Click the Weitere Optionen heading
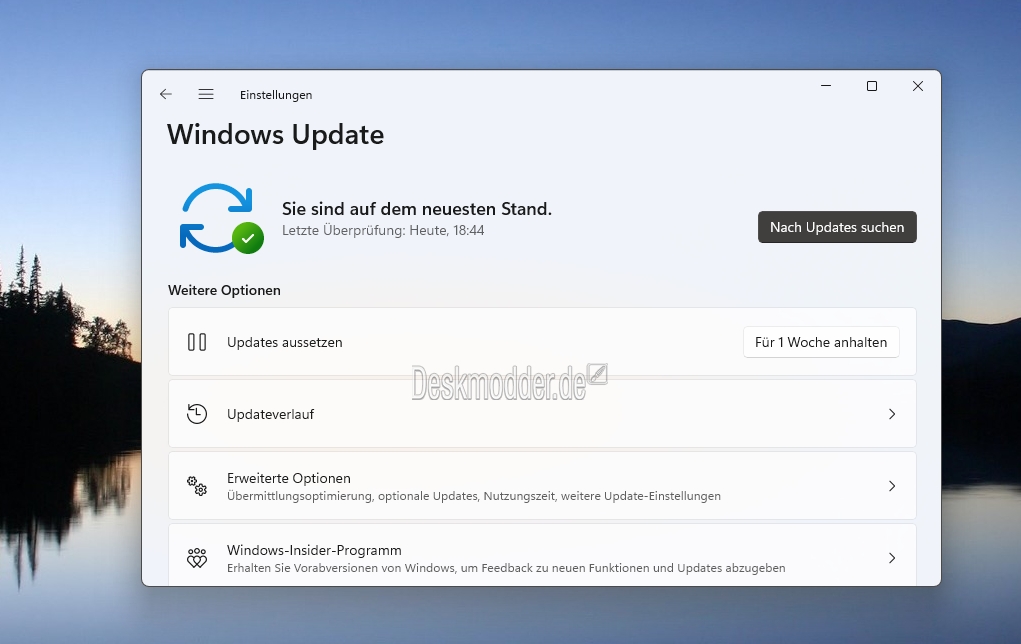The image size is (1021, 644). [x=224, y=290]
